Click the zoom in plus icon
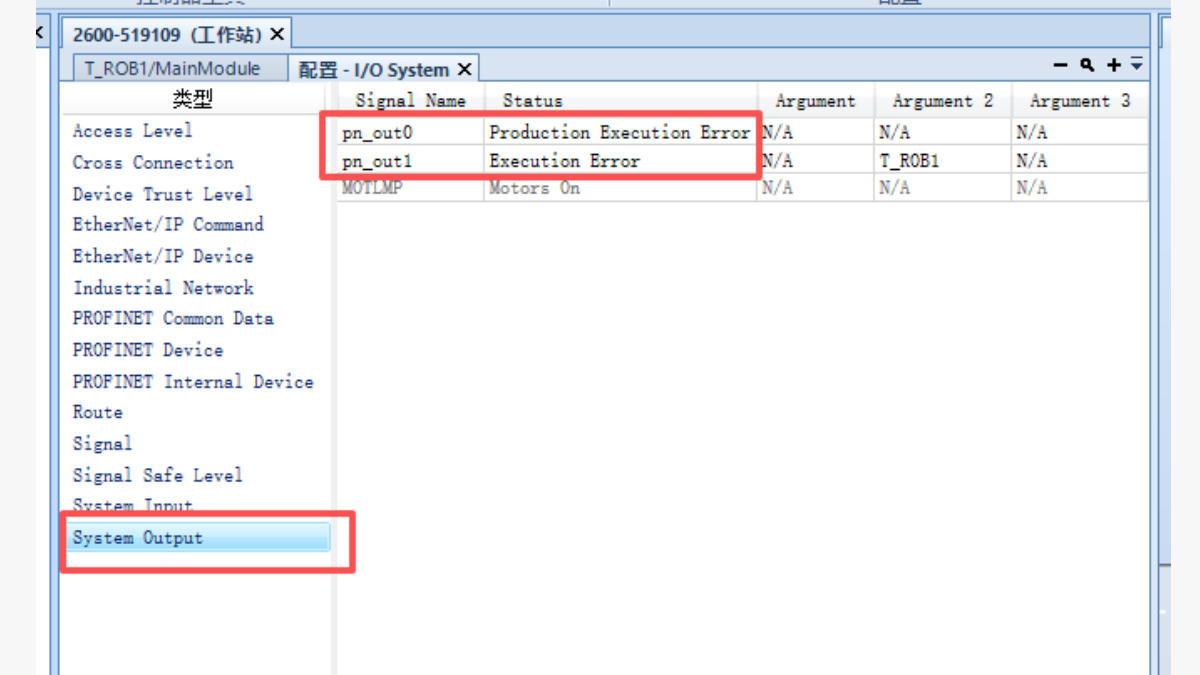The image size is (1200, 675). (x=1114, y=65)
